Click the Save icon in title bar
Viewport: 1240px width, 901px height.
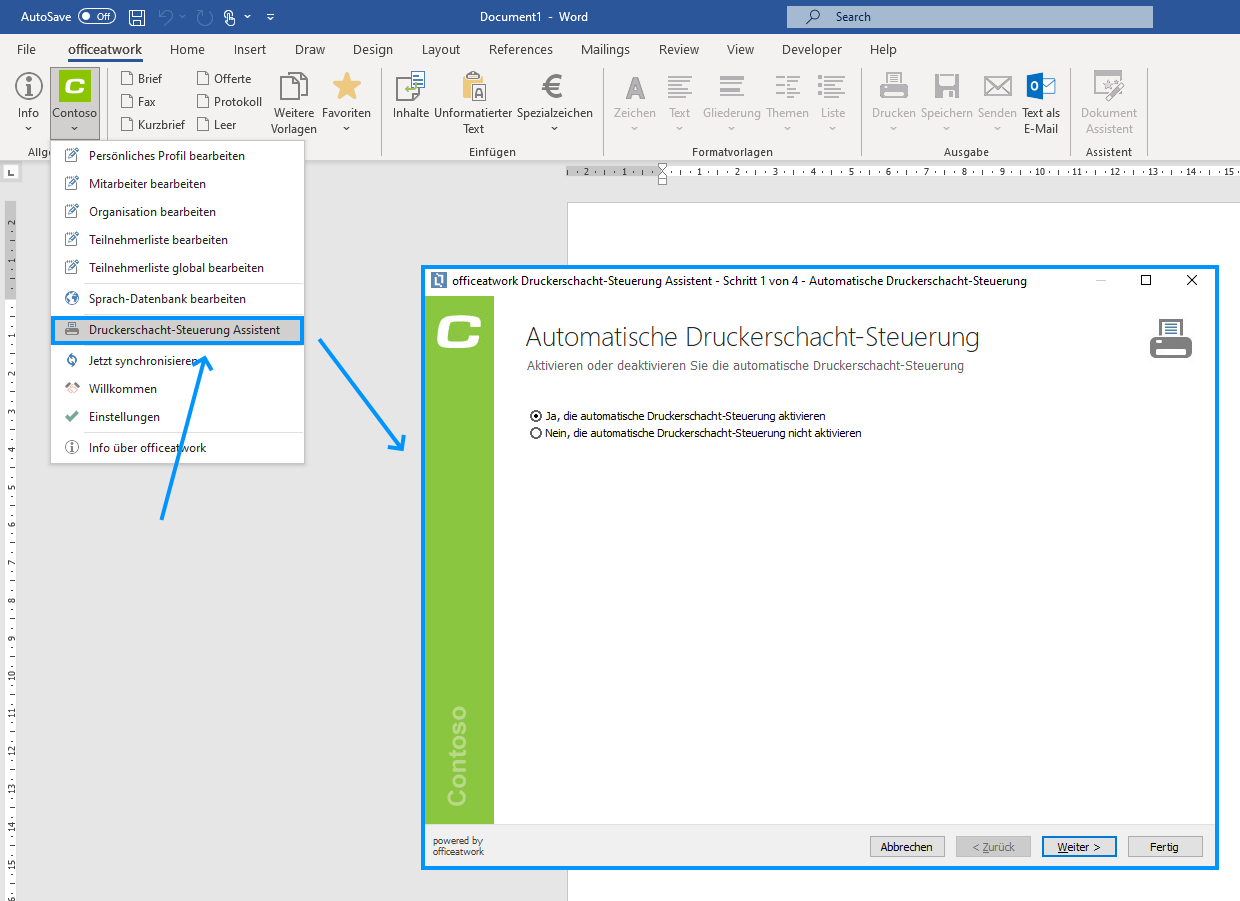137,17
